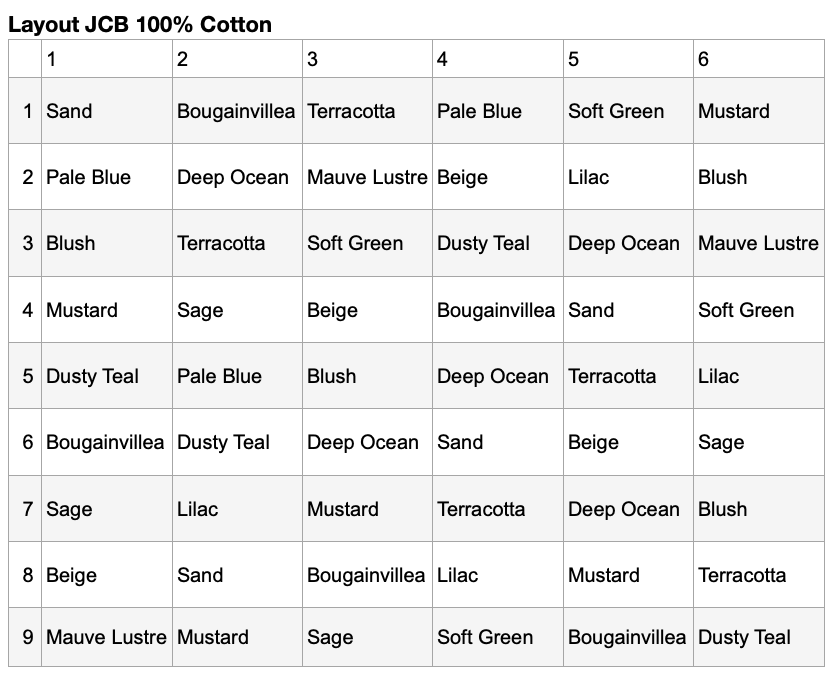Click the Sage cell in row 4
838x688 pixels.
pyautogui.click(x=237, y=310)
